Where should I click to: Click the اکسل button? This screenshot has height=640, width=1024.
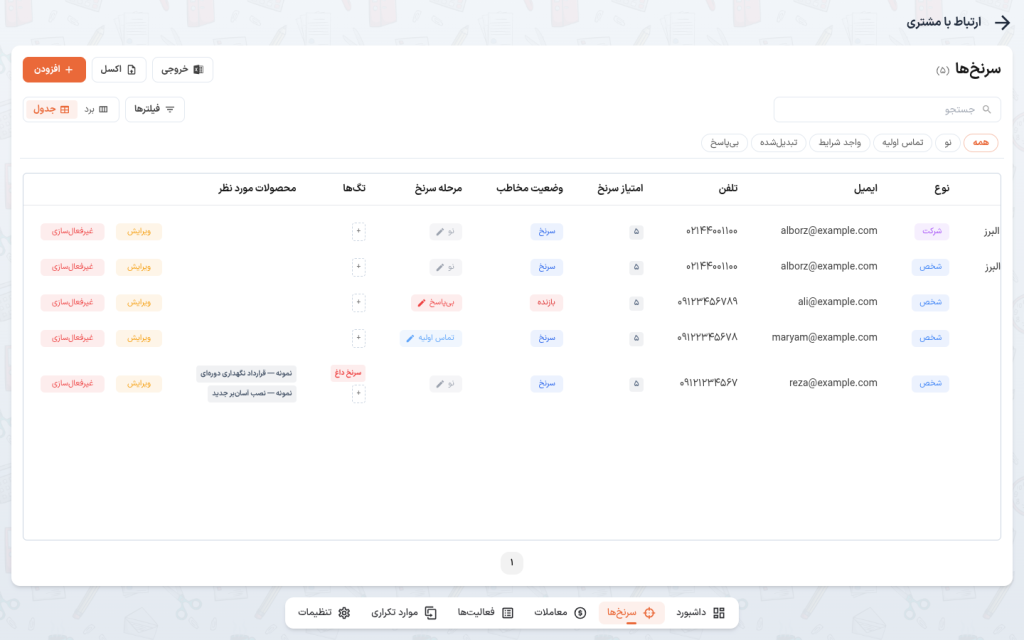click(119, 70)
